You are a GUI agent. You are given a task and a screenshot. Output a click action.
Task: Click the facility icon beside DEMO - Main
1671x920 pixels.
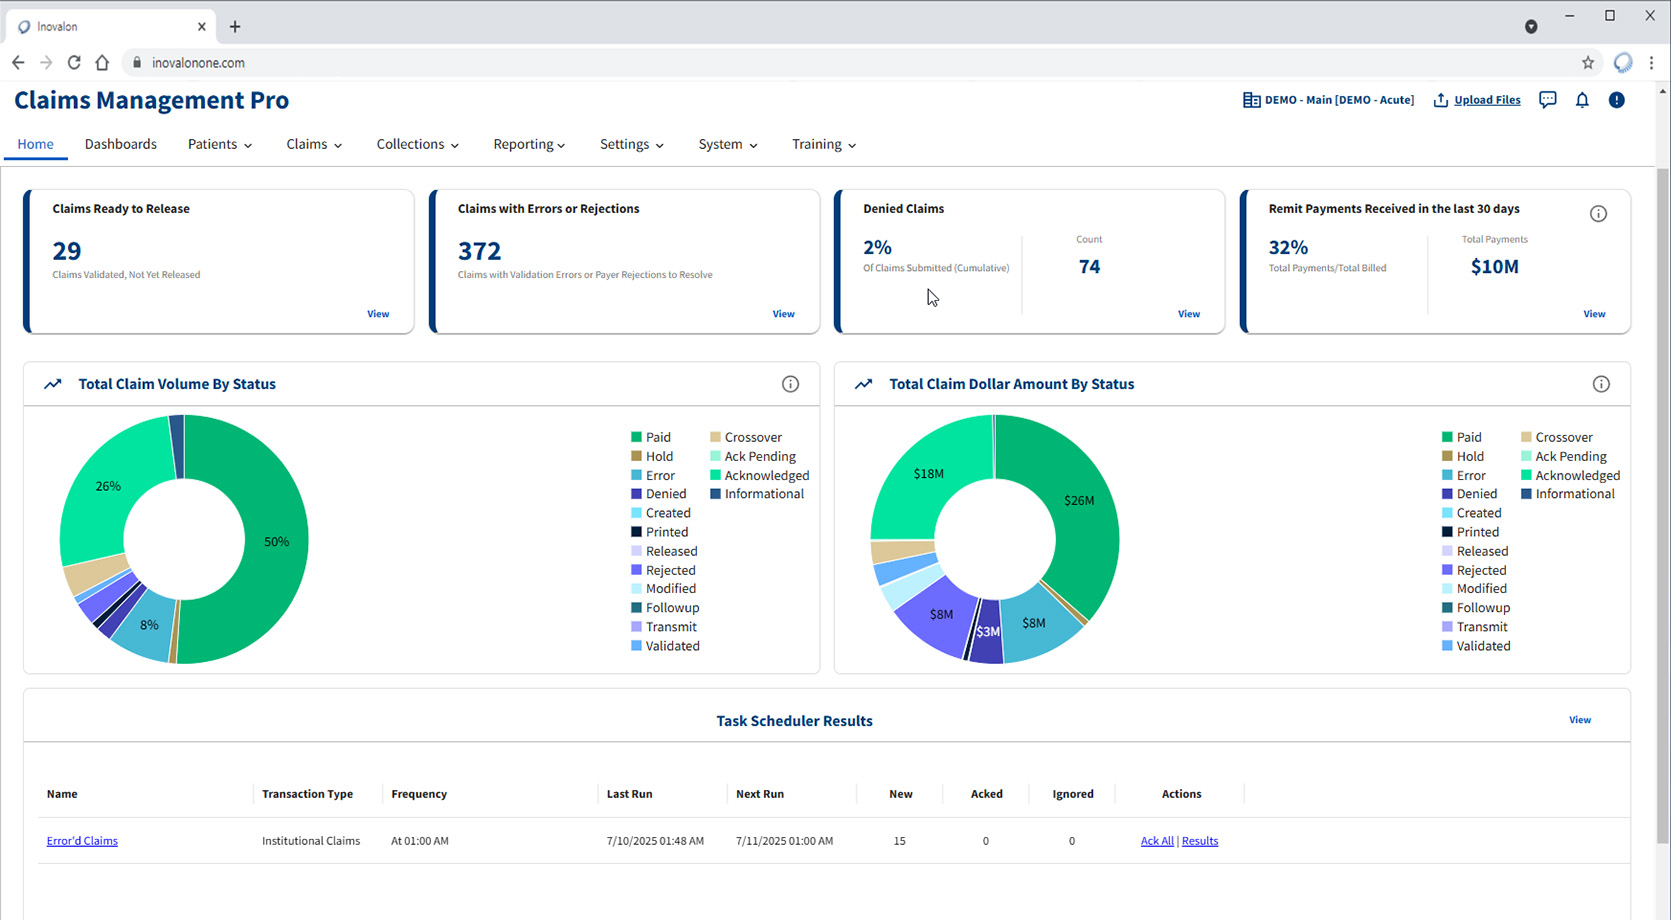[x=1251, y=100]
